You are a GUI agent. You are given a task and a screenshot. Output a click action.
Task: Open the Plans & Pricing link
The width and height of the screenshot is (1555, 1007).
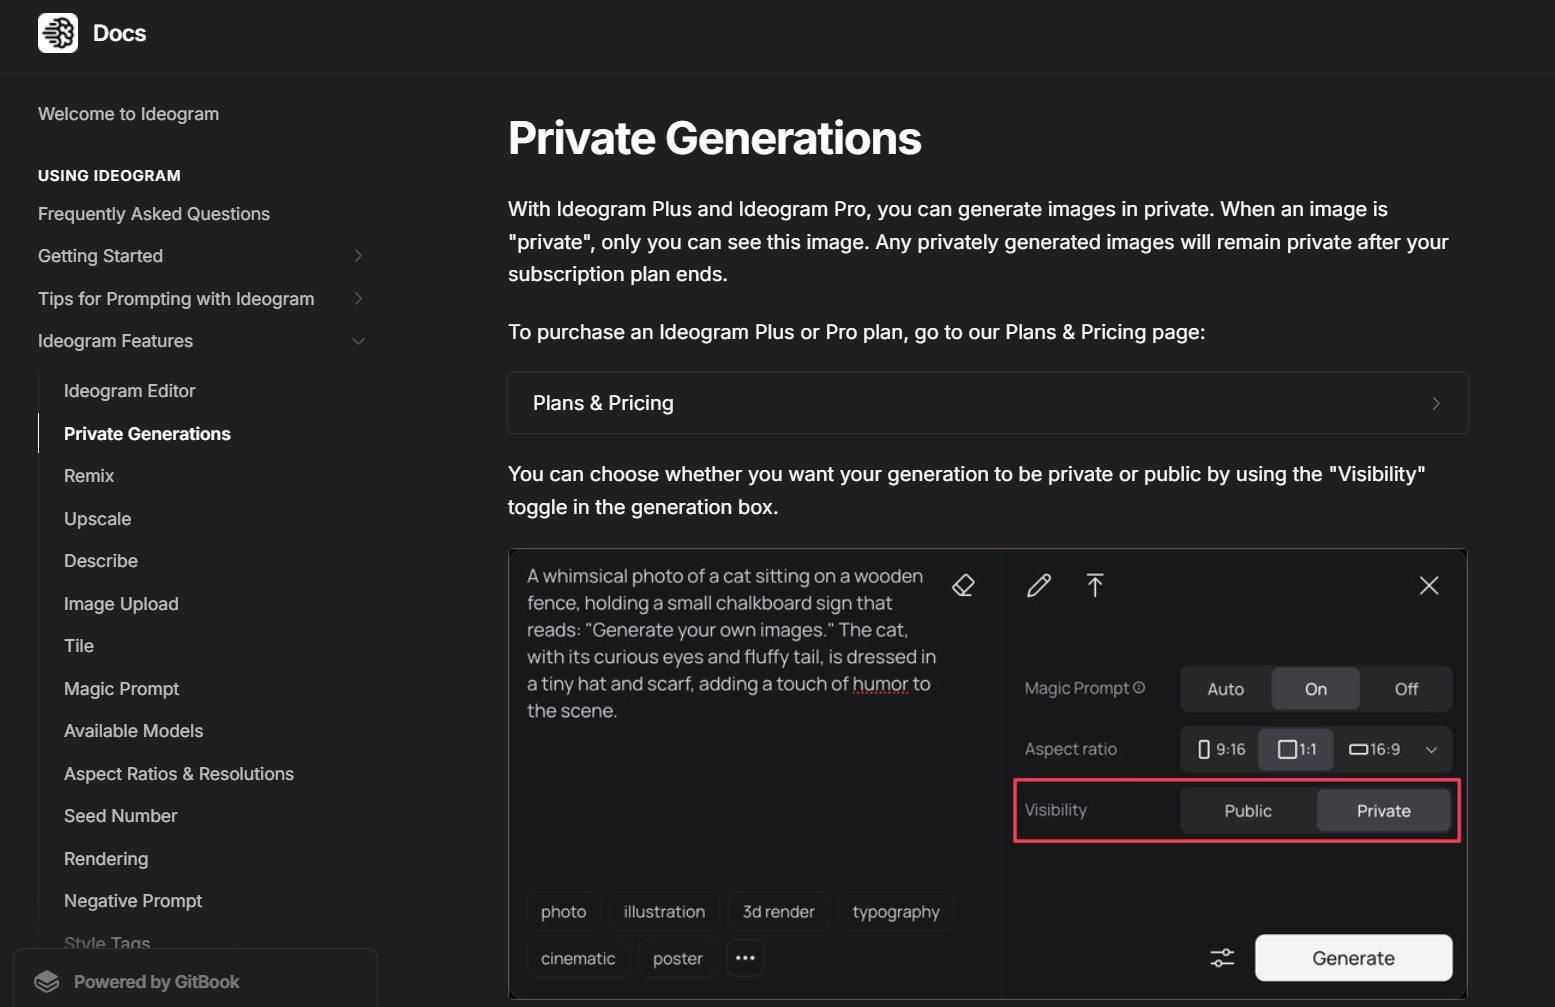[x=987, y=402]
